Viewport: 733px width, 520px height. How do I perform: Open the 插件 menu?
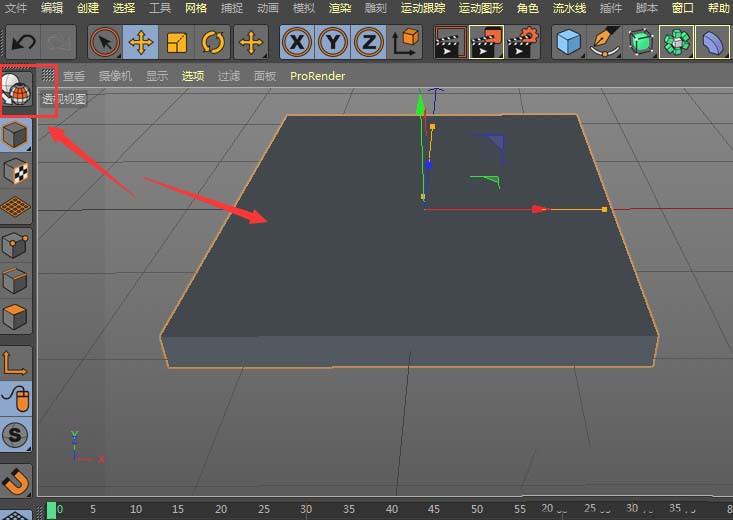click(611, 8)
